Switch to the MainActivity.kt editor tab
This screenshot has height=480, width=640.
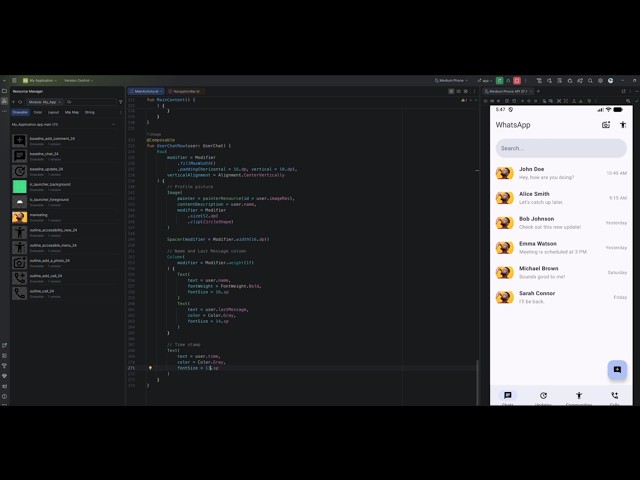pos(146,91)
